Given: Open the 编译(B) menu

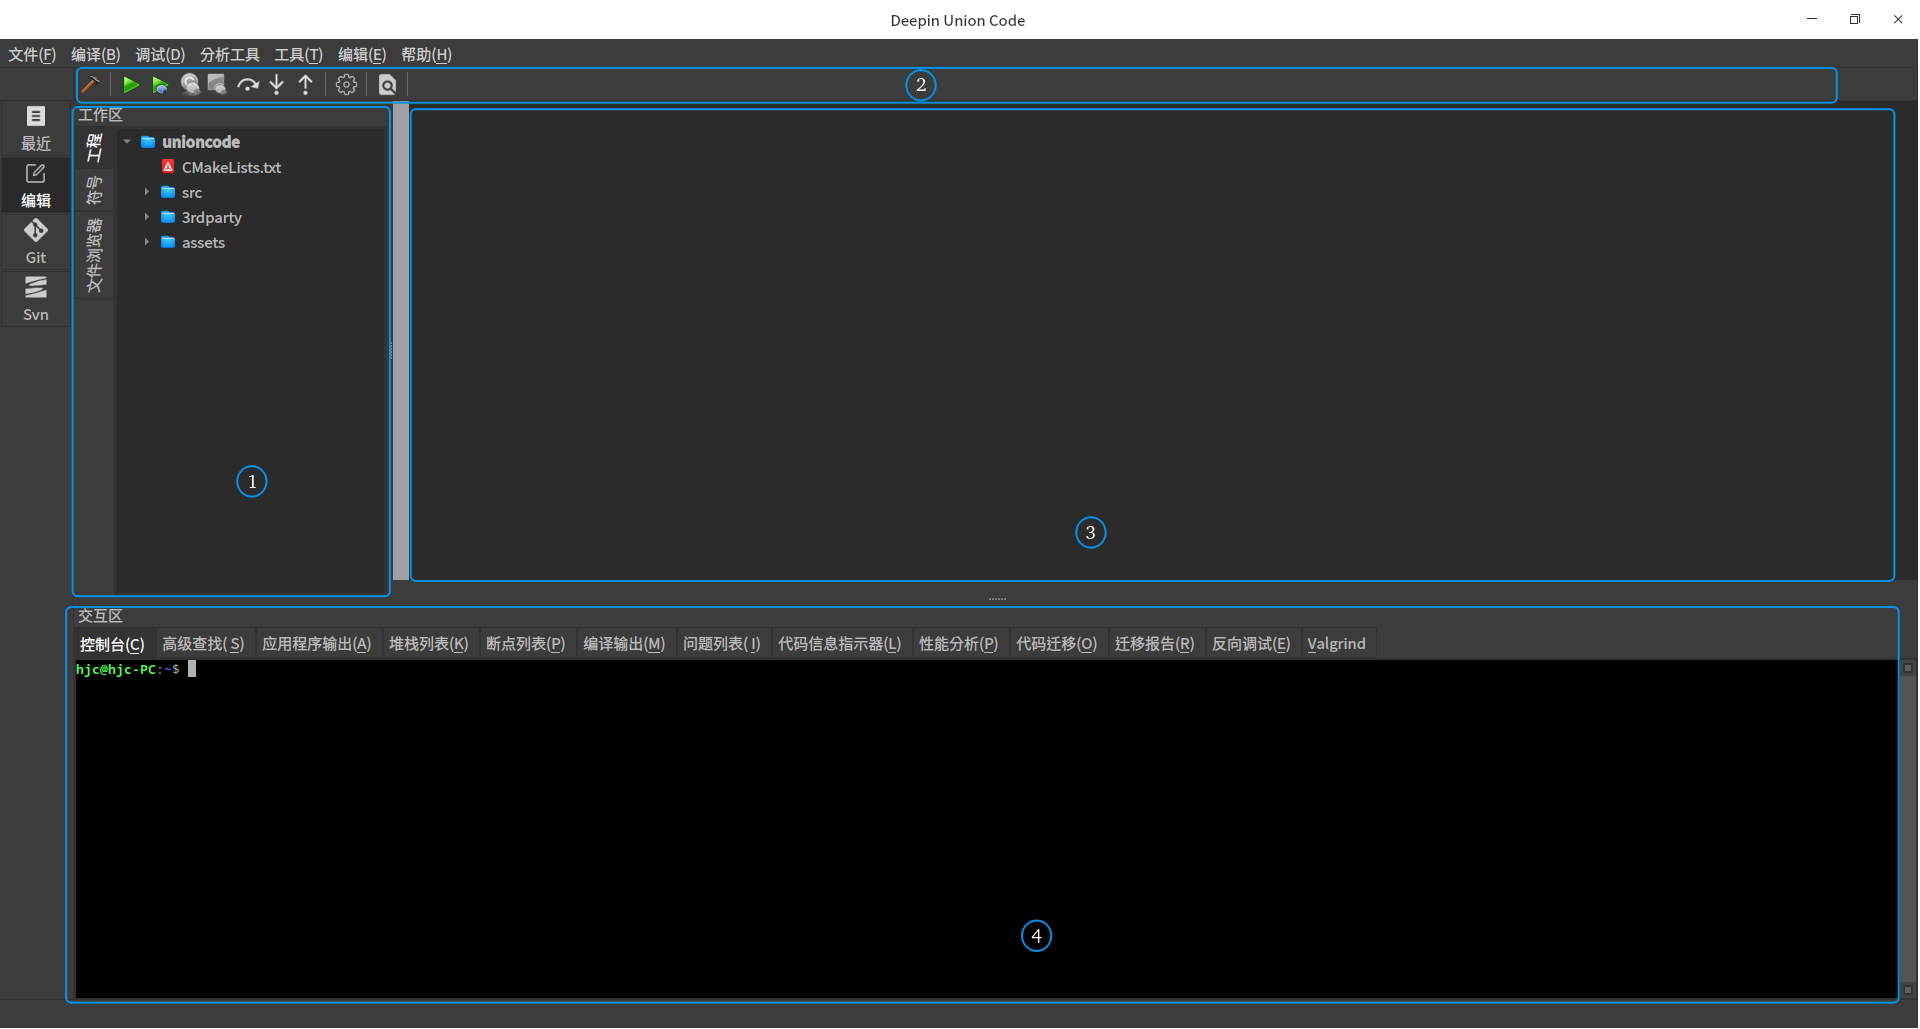Looking at the screenshot, I should click(x=96, y=55).
